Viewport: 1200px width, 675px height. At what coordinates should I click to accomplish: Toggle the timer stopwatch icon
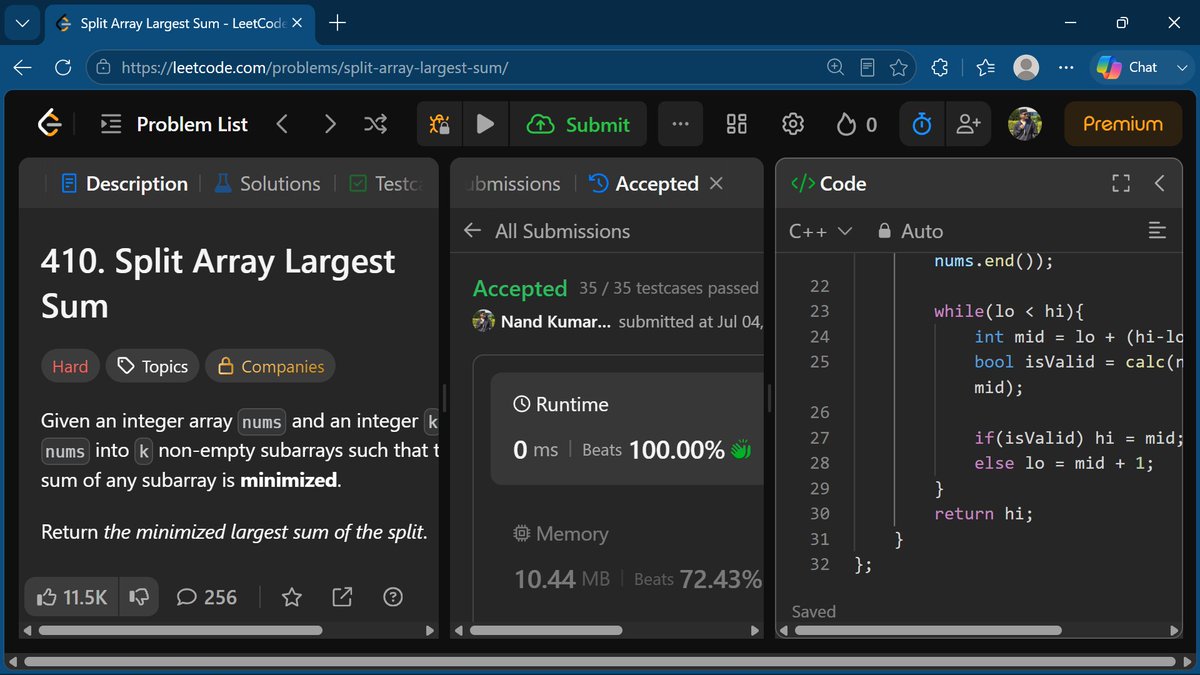tap(922, 124)
